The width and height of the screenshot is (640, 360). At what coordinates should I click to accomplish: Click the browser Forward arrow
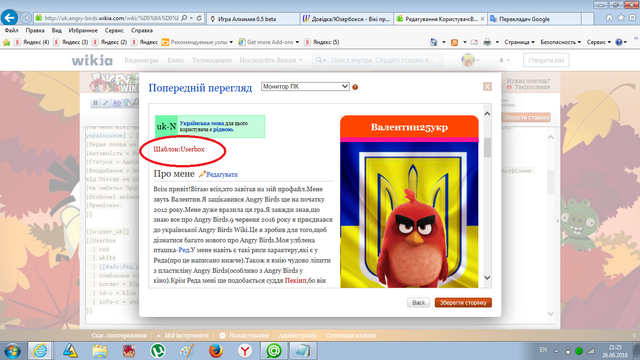click(25, 18)
